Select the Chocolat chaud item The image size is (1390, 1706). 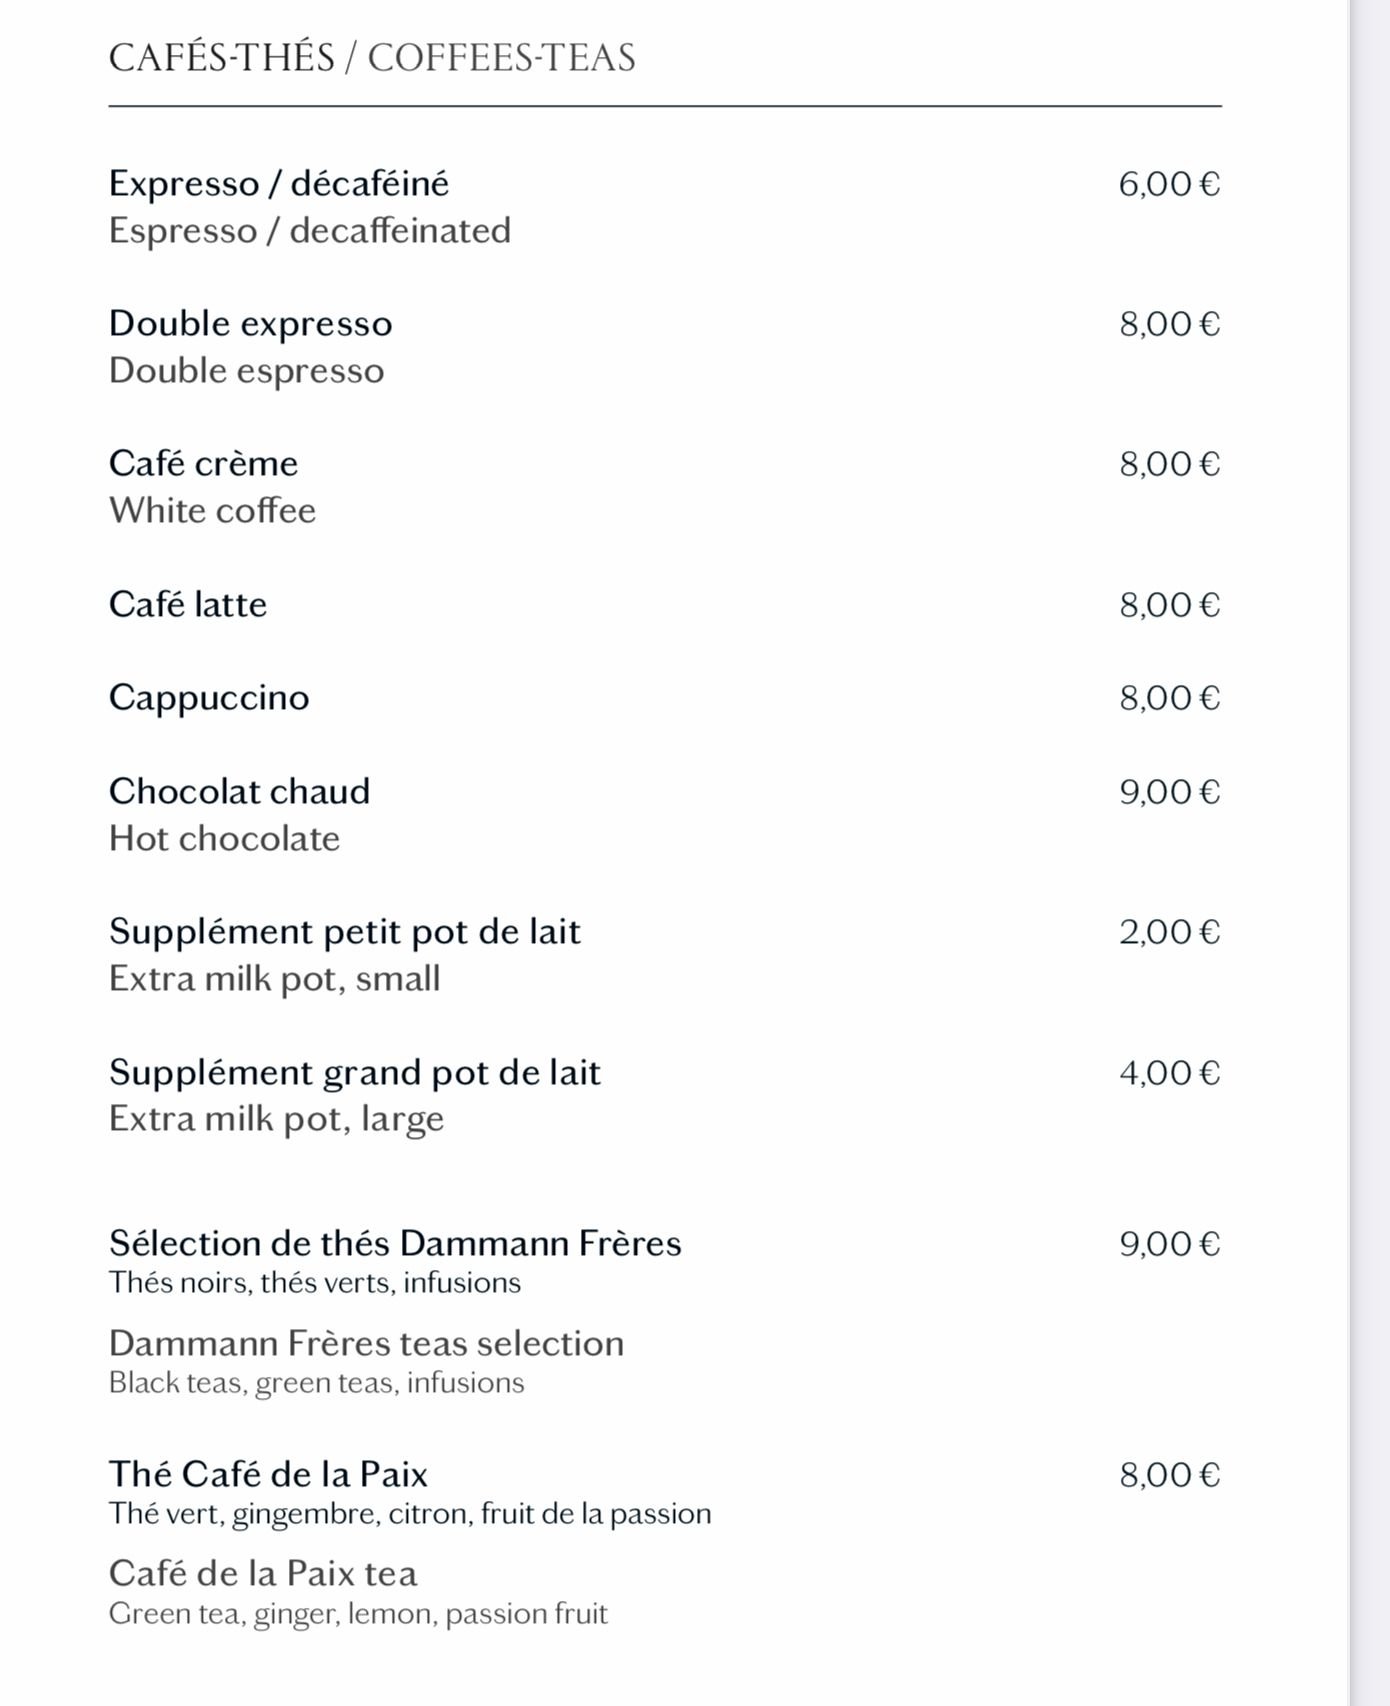coord(240,792)
